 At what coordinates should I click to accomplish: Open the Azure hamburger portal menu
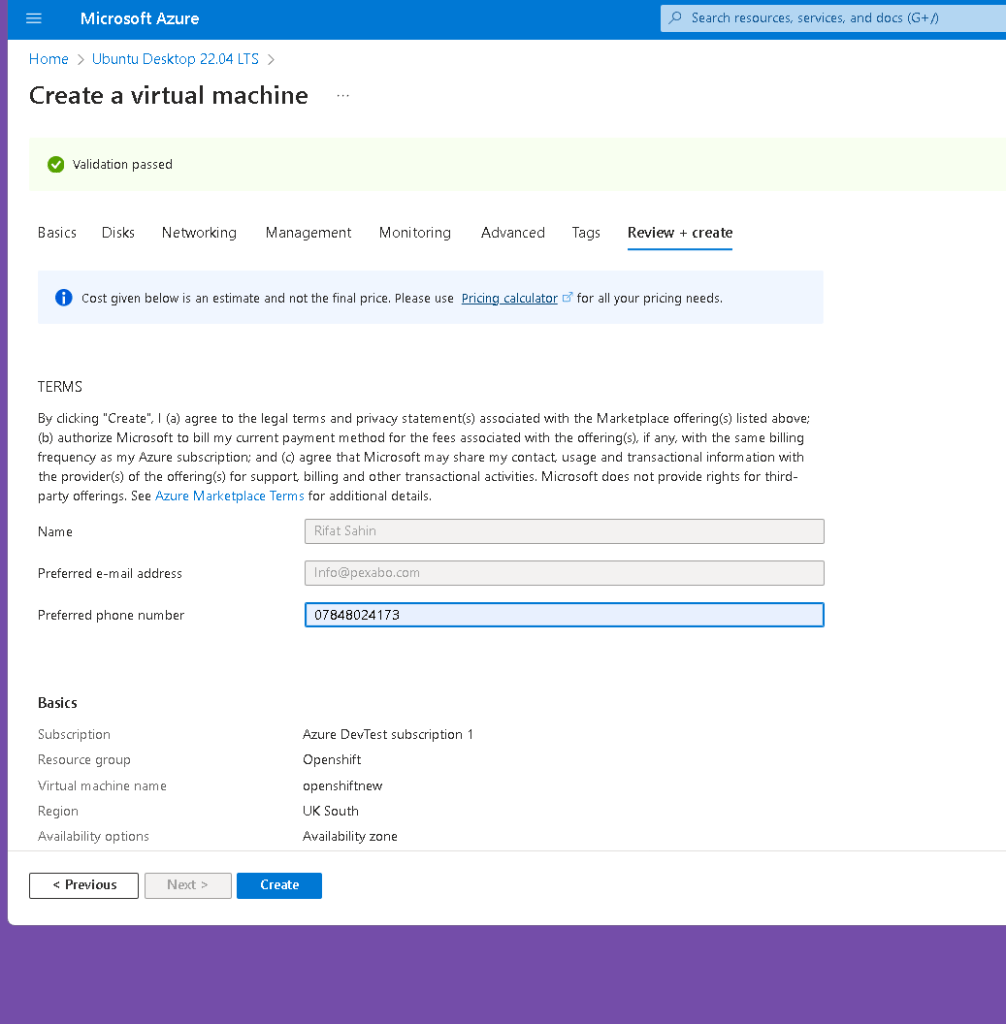pos(33,18)
